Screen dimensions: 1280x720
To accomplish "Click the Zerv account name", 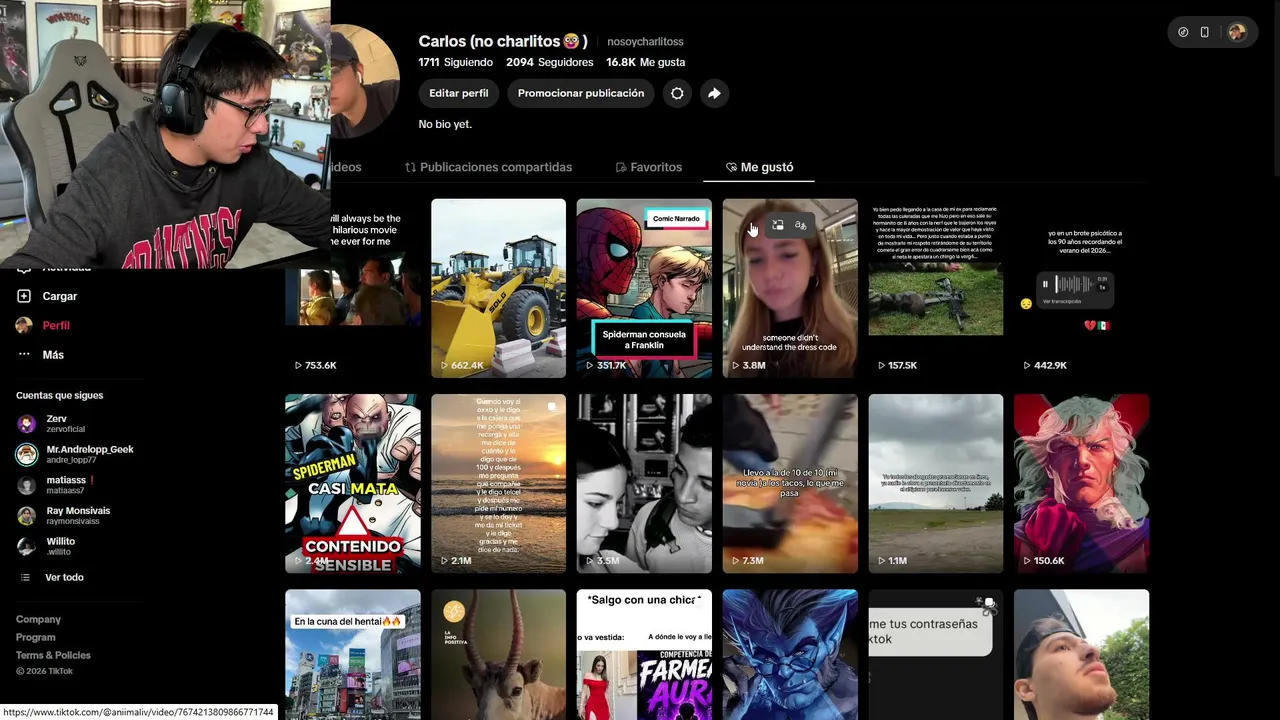I will 56,419.
